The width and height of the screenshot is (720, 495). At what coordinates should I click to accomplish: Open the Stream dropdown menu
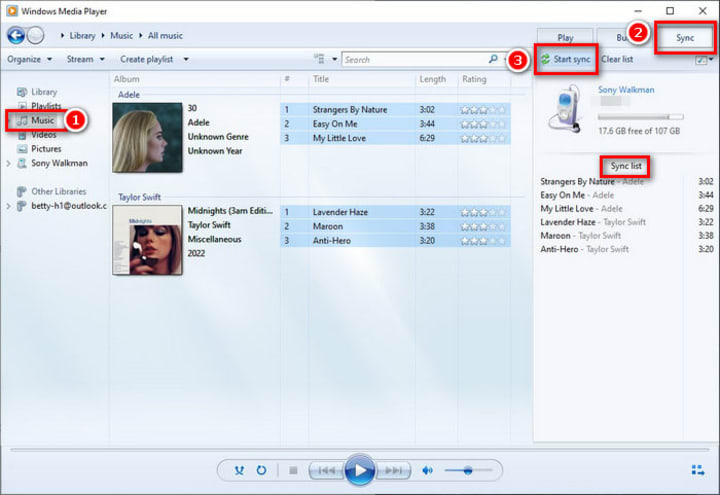coord(85,59)
